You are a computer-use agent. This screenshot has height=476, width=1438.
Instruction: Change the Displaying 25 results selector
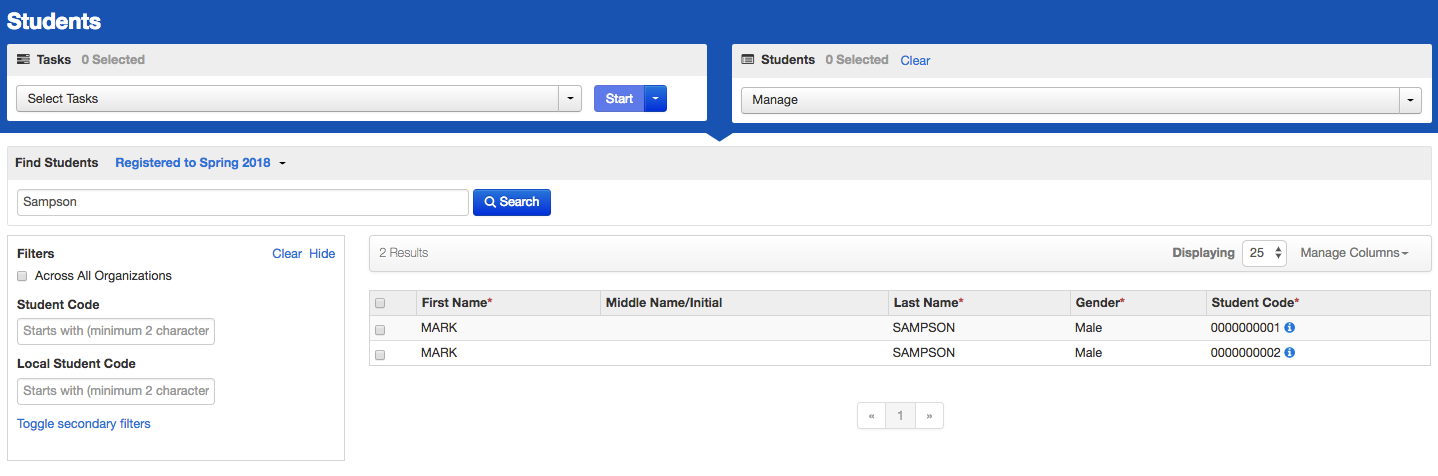(x=1264, y=253)
